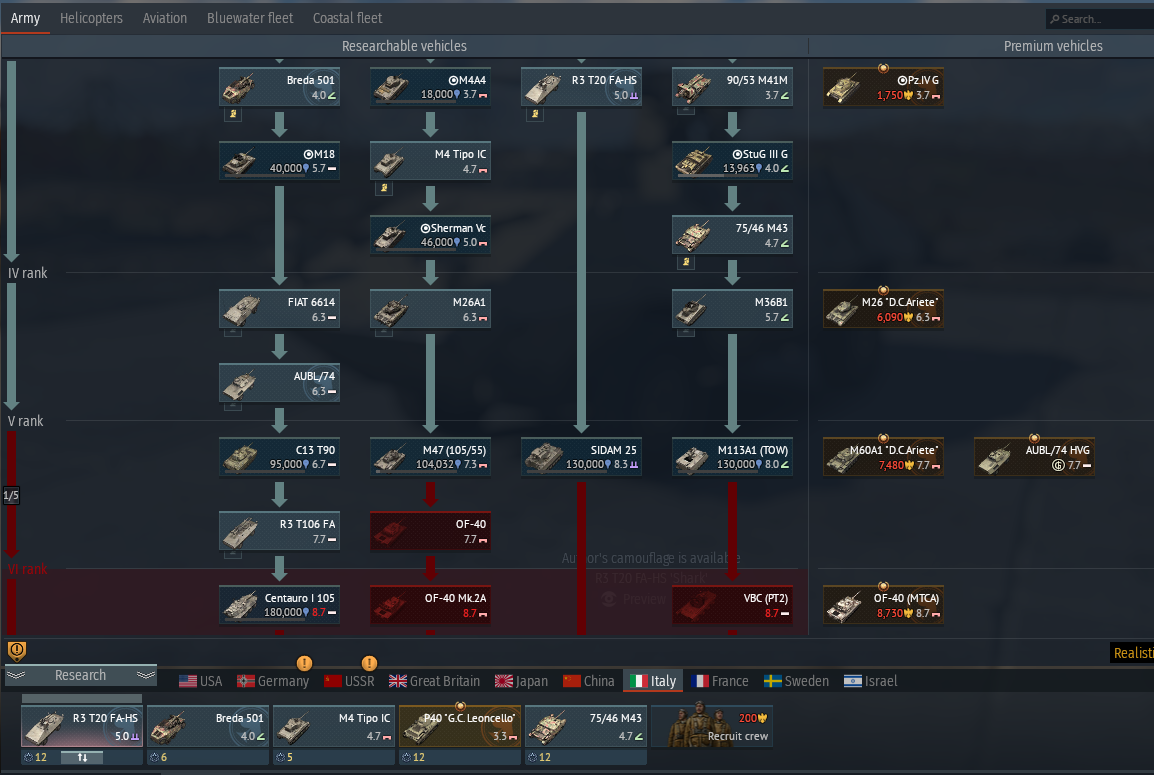Select the M26A1 vehicle card

(x=431, y=309)
